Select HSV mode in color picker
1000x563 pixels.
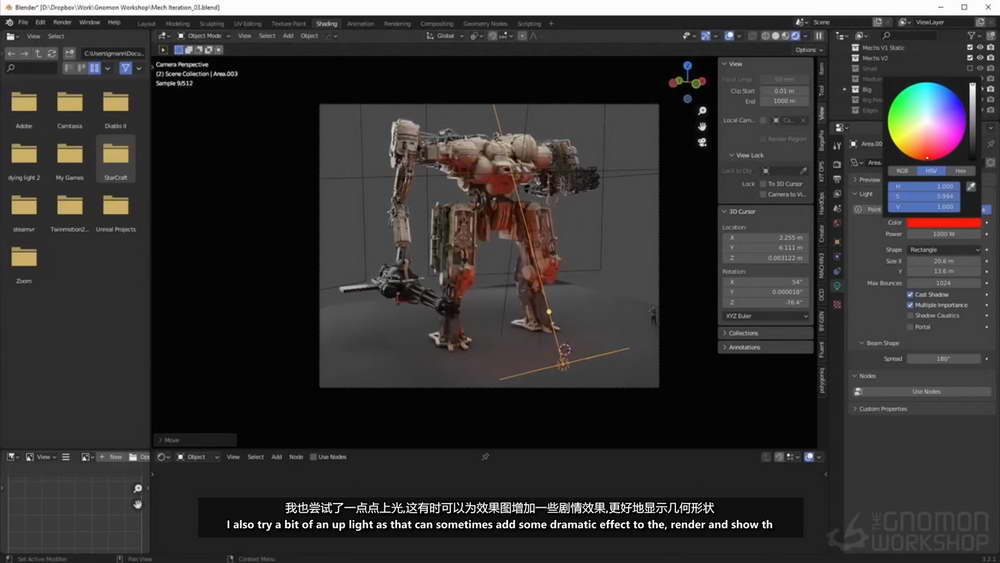[x=930, y=171]
